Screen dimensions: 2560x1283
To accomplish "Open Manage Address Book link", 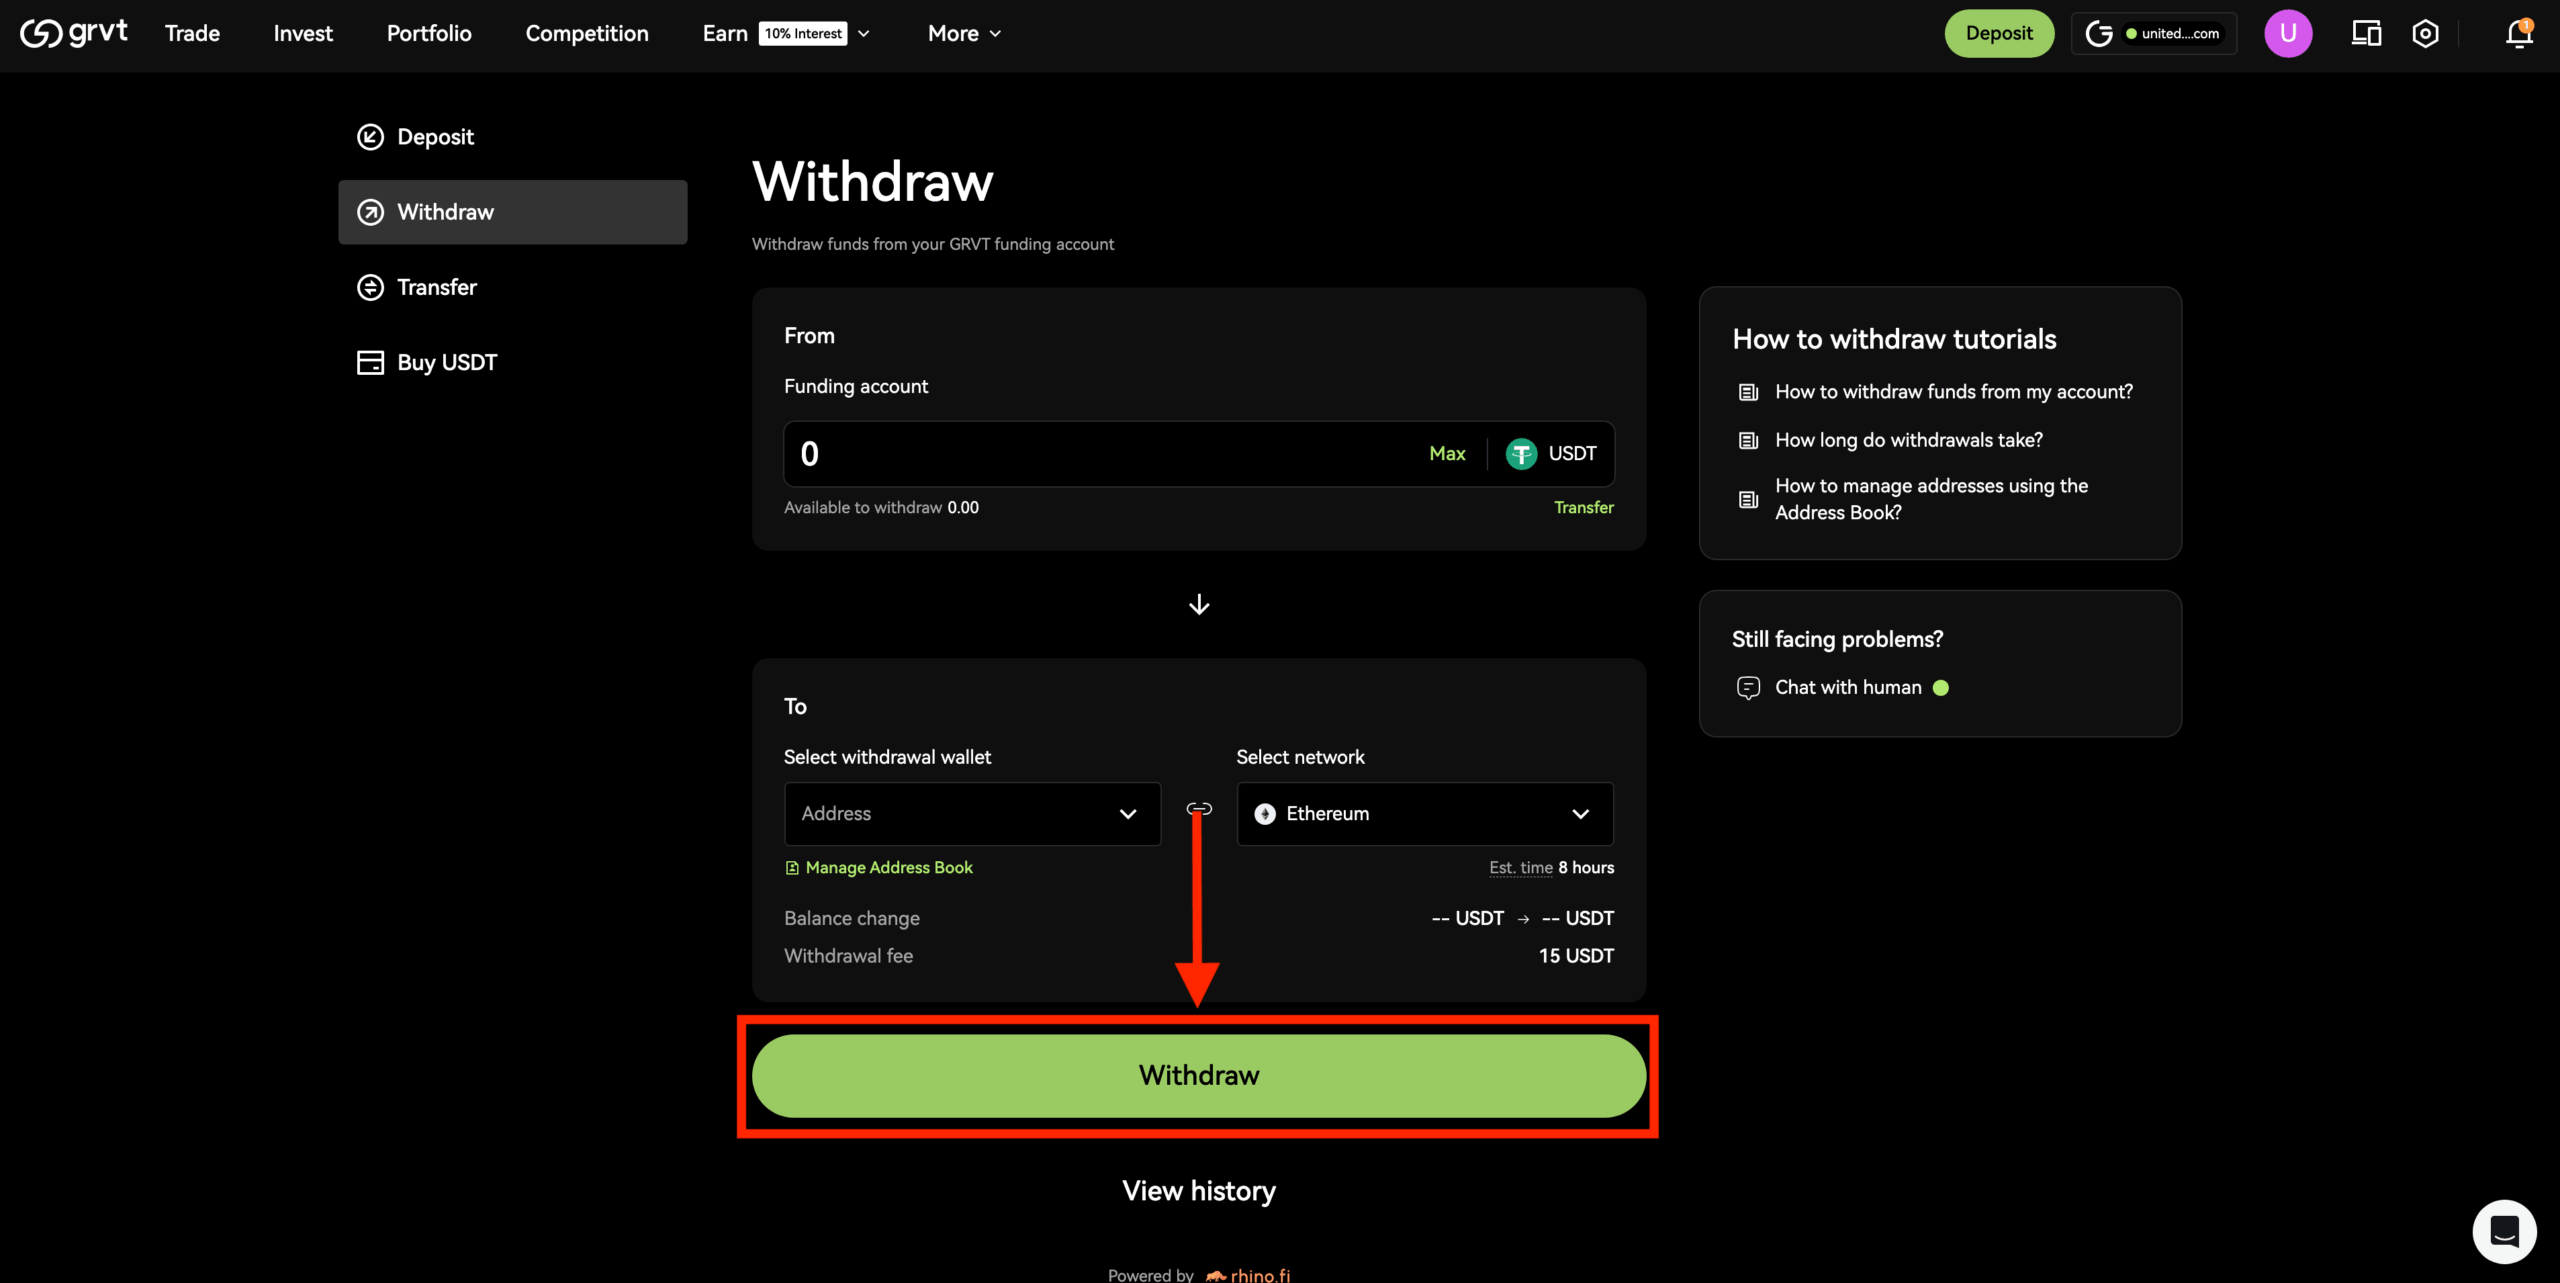I will coord(888,868).
